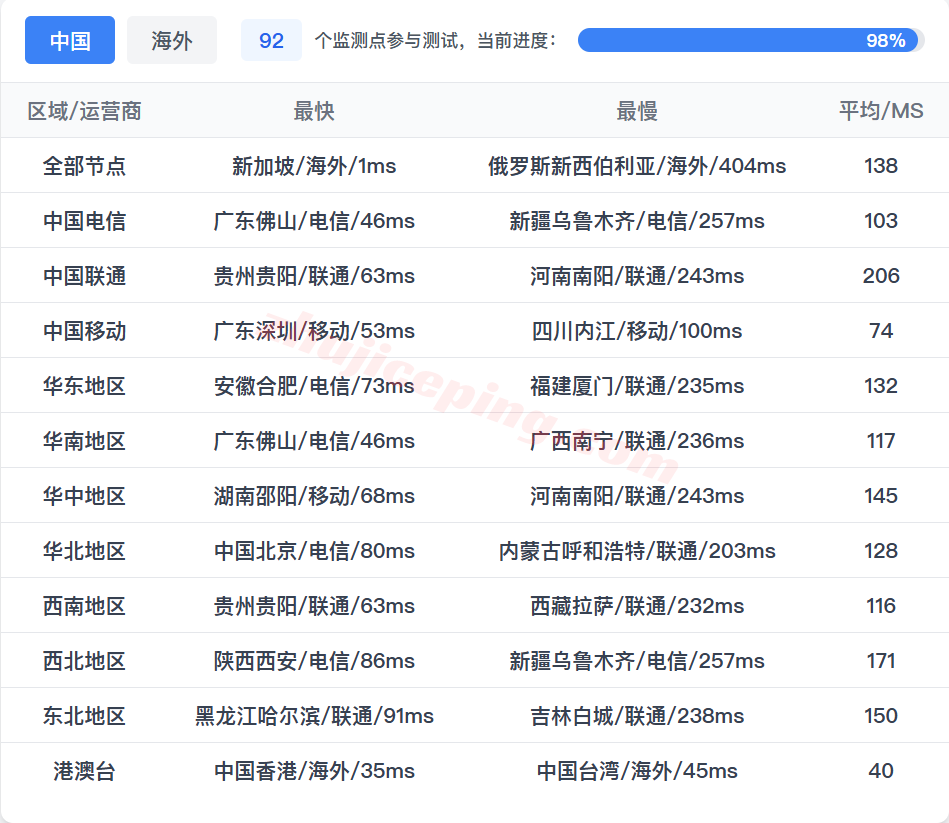Screen dimensions: 949x823
Task: Click average value 117 for 华南地区
Action: (881, 441)
